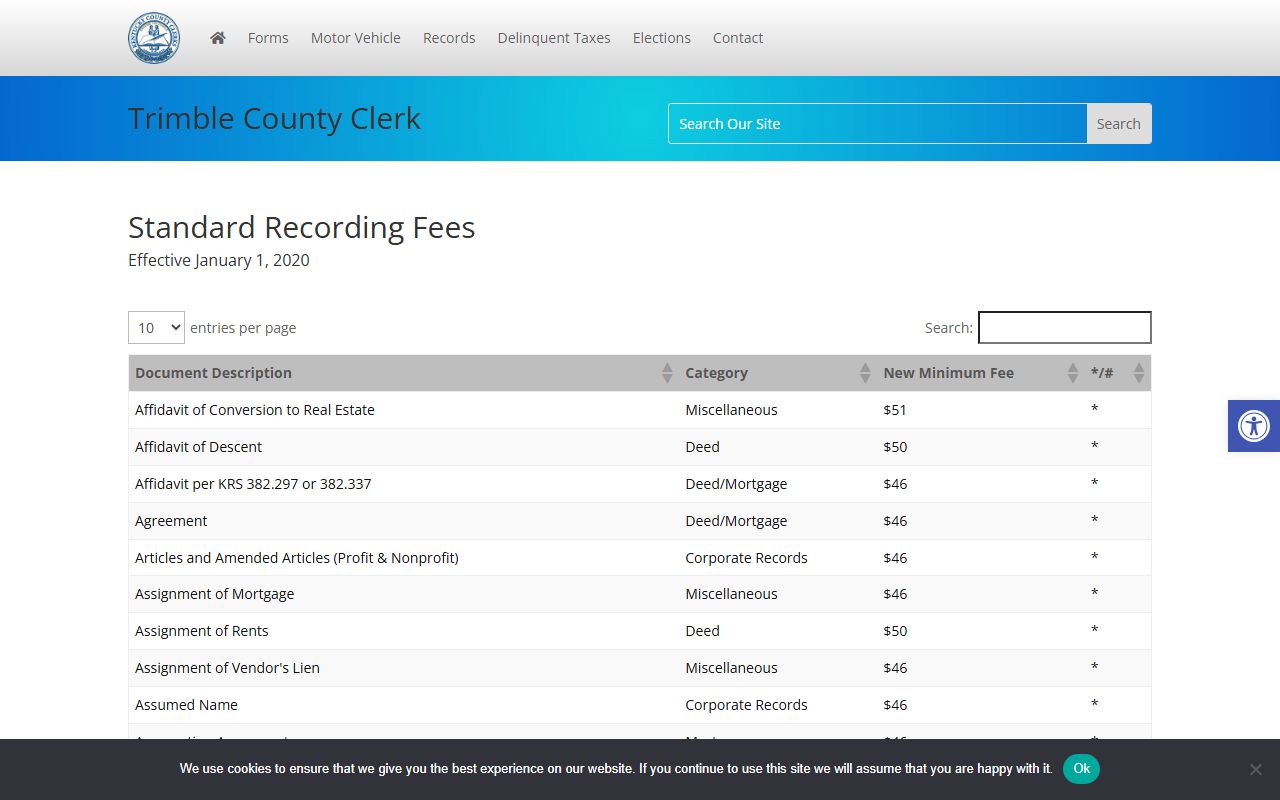Dismiss the cookie notice with the X
Image resolution: width=1280 pixels, height=800 pixels.
[1255, 769]
